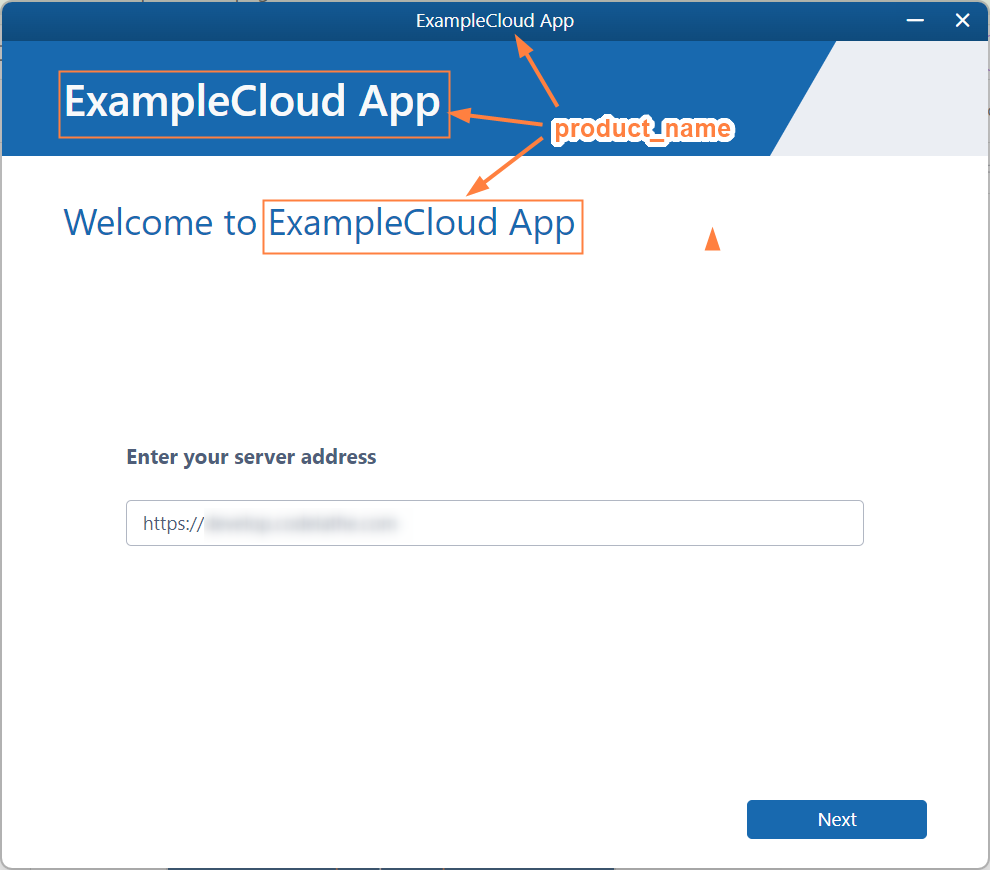Close the ExampleCloud App window
990x870 pixels.
click(962, 20)
